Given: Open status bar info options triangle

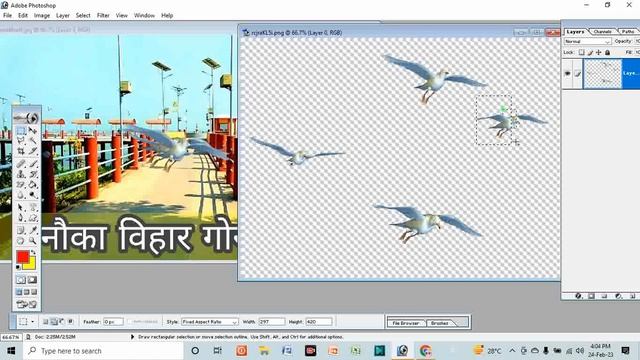Looking at the screenshot, I should click(x=132, y=337).
